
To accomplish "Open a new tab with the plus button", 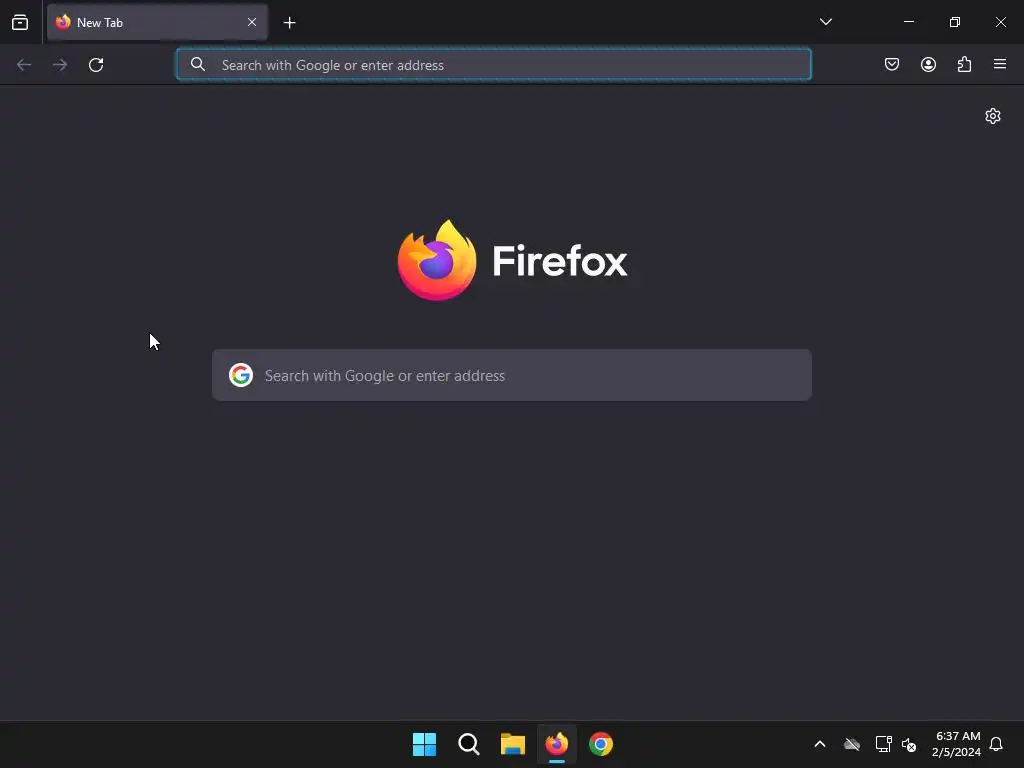I will (x=289, y=23).
